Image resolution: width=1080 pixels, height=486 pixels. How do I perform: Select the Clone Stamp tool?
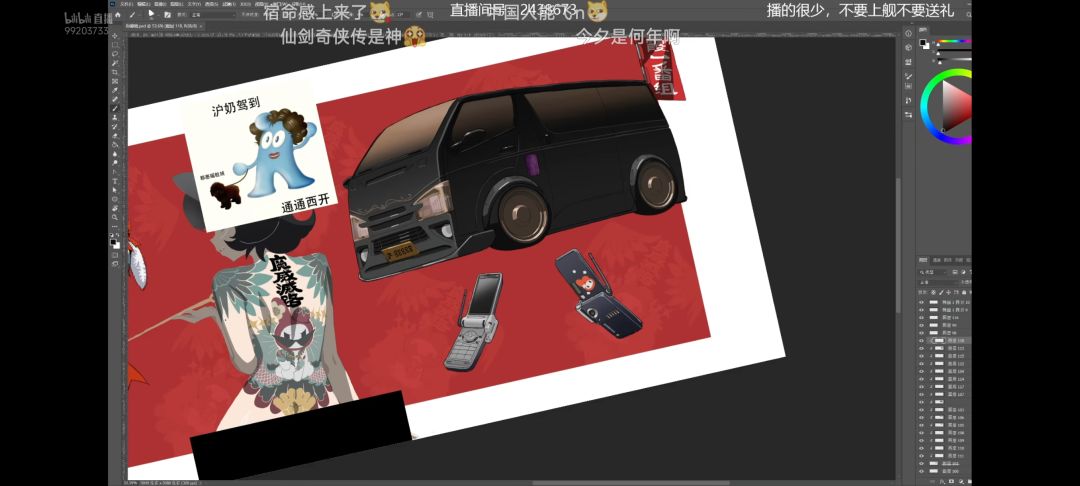pyautogui.click(x=114, y=117)
